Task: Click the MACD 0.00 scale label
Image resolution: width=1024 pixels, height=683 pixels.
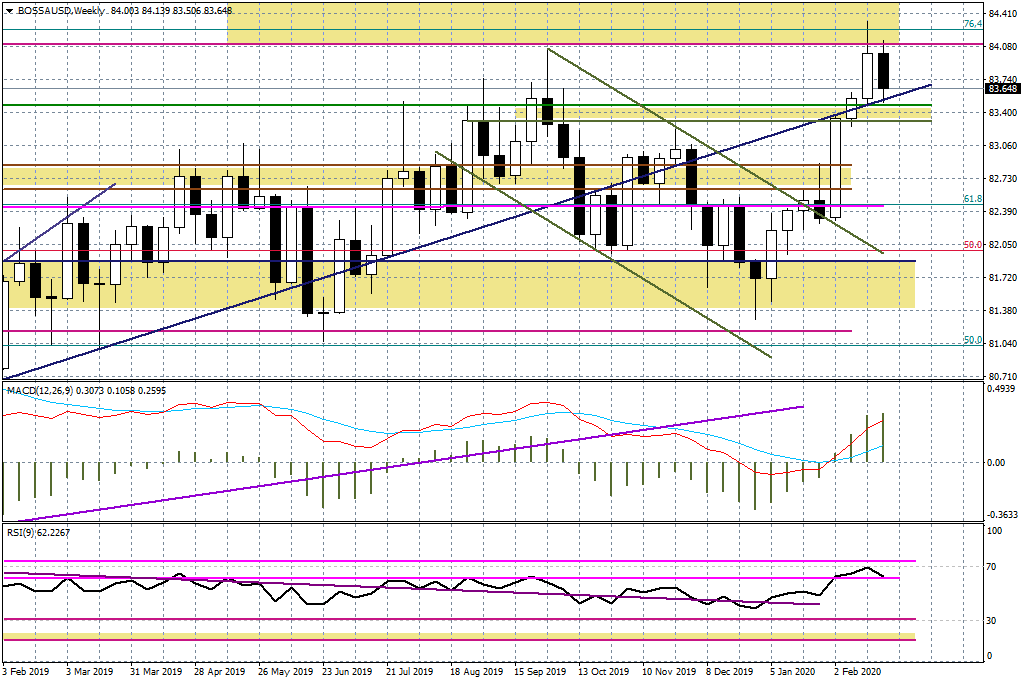Action: (x=996, y=463)
